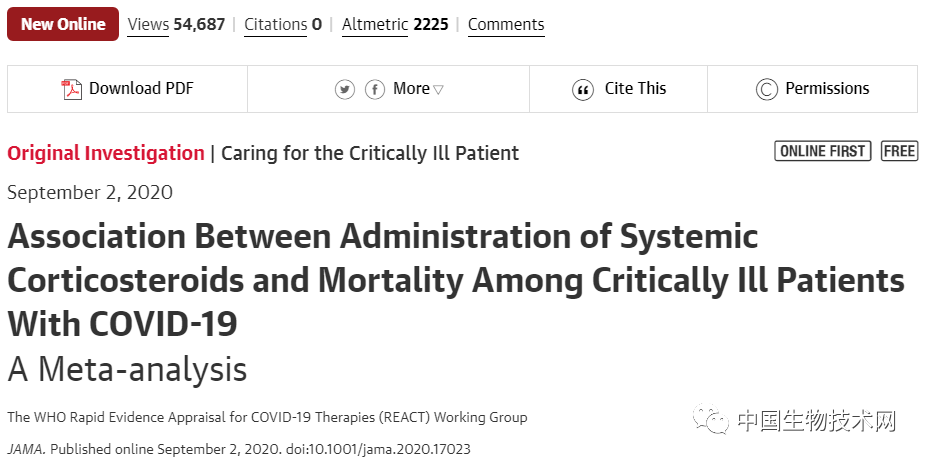Click the PDF file icon
The height and width of the screenshot is (461, 926).
click(x=72, y=89)
